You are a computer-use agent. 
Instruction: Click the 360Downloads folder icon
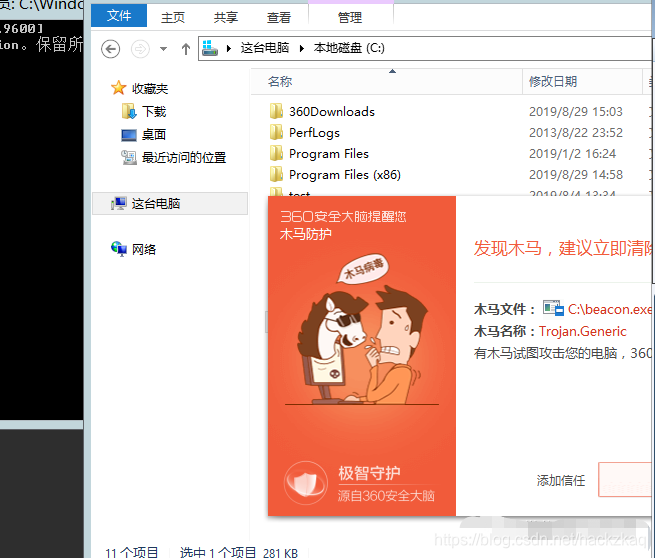click(x=276, y=111)
